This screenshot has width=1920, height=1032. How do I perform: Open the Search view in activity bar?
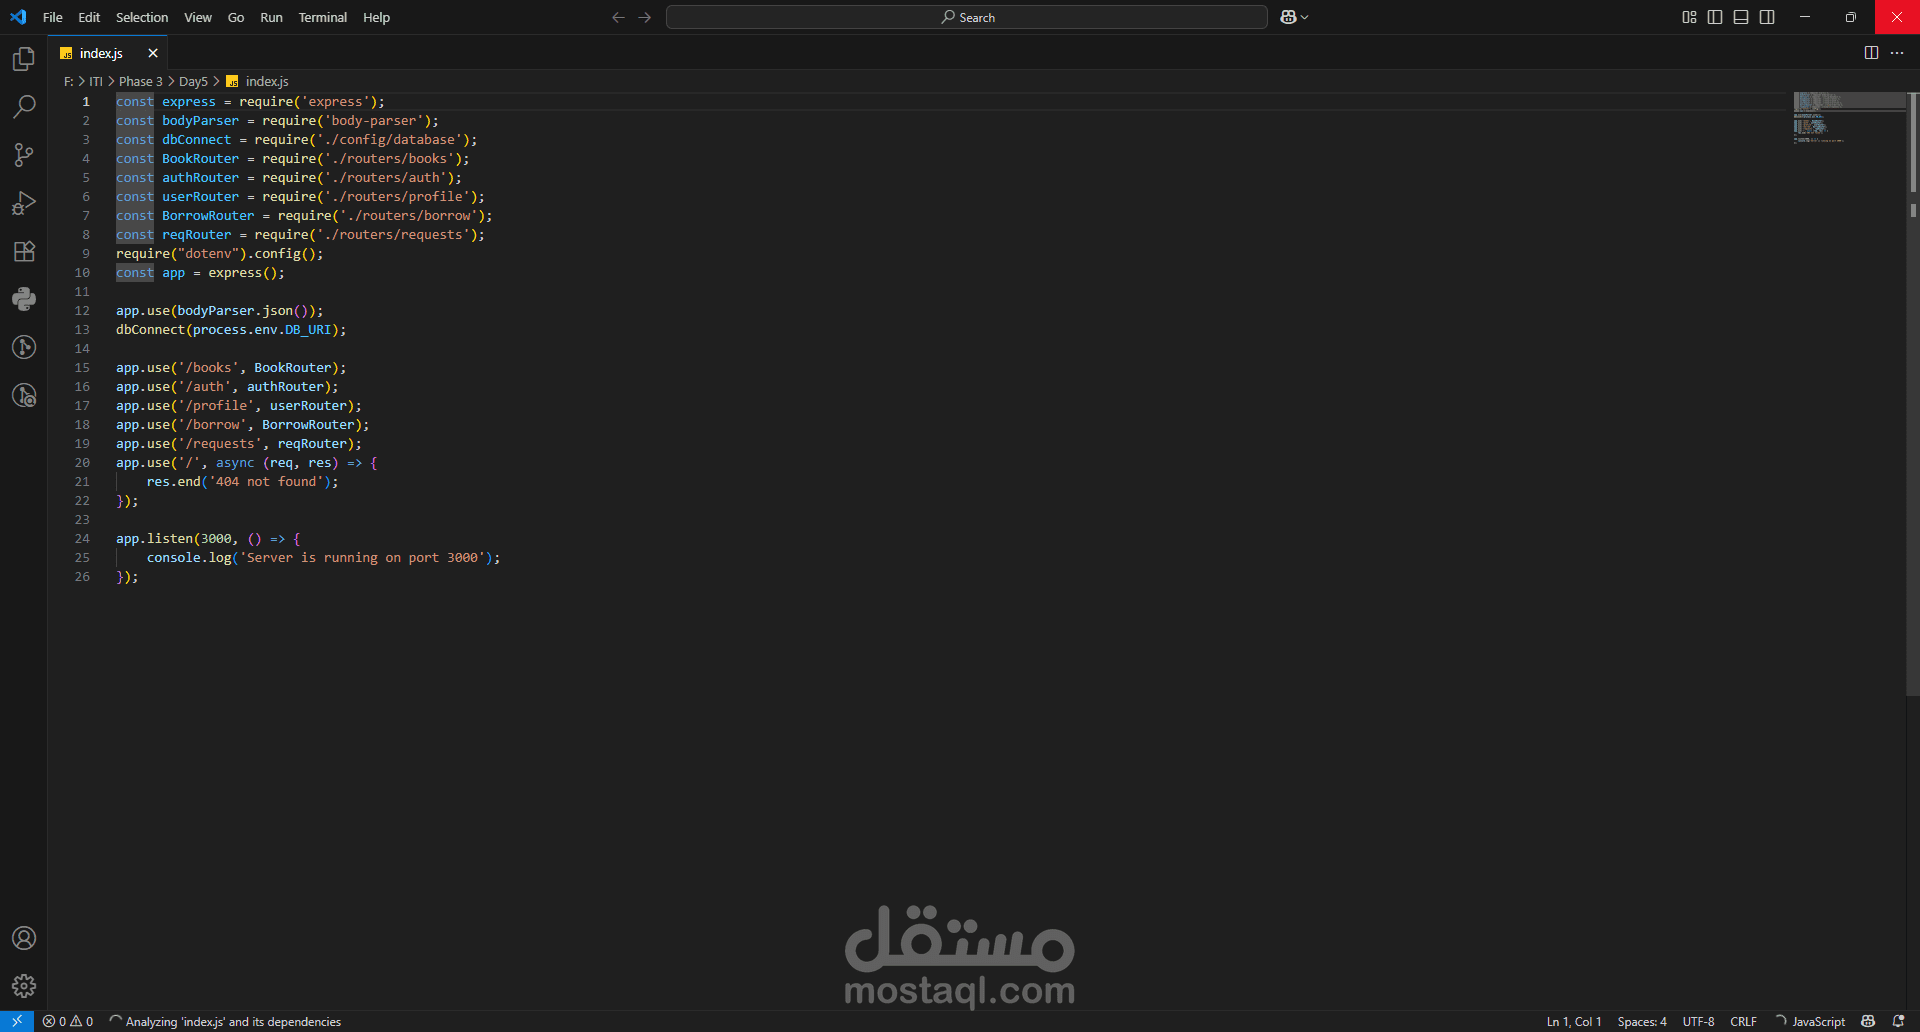point(24,107)
